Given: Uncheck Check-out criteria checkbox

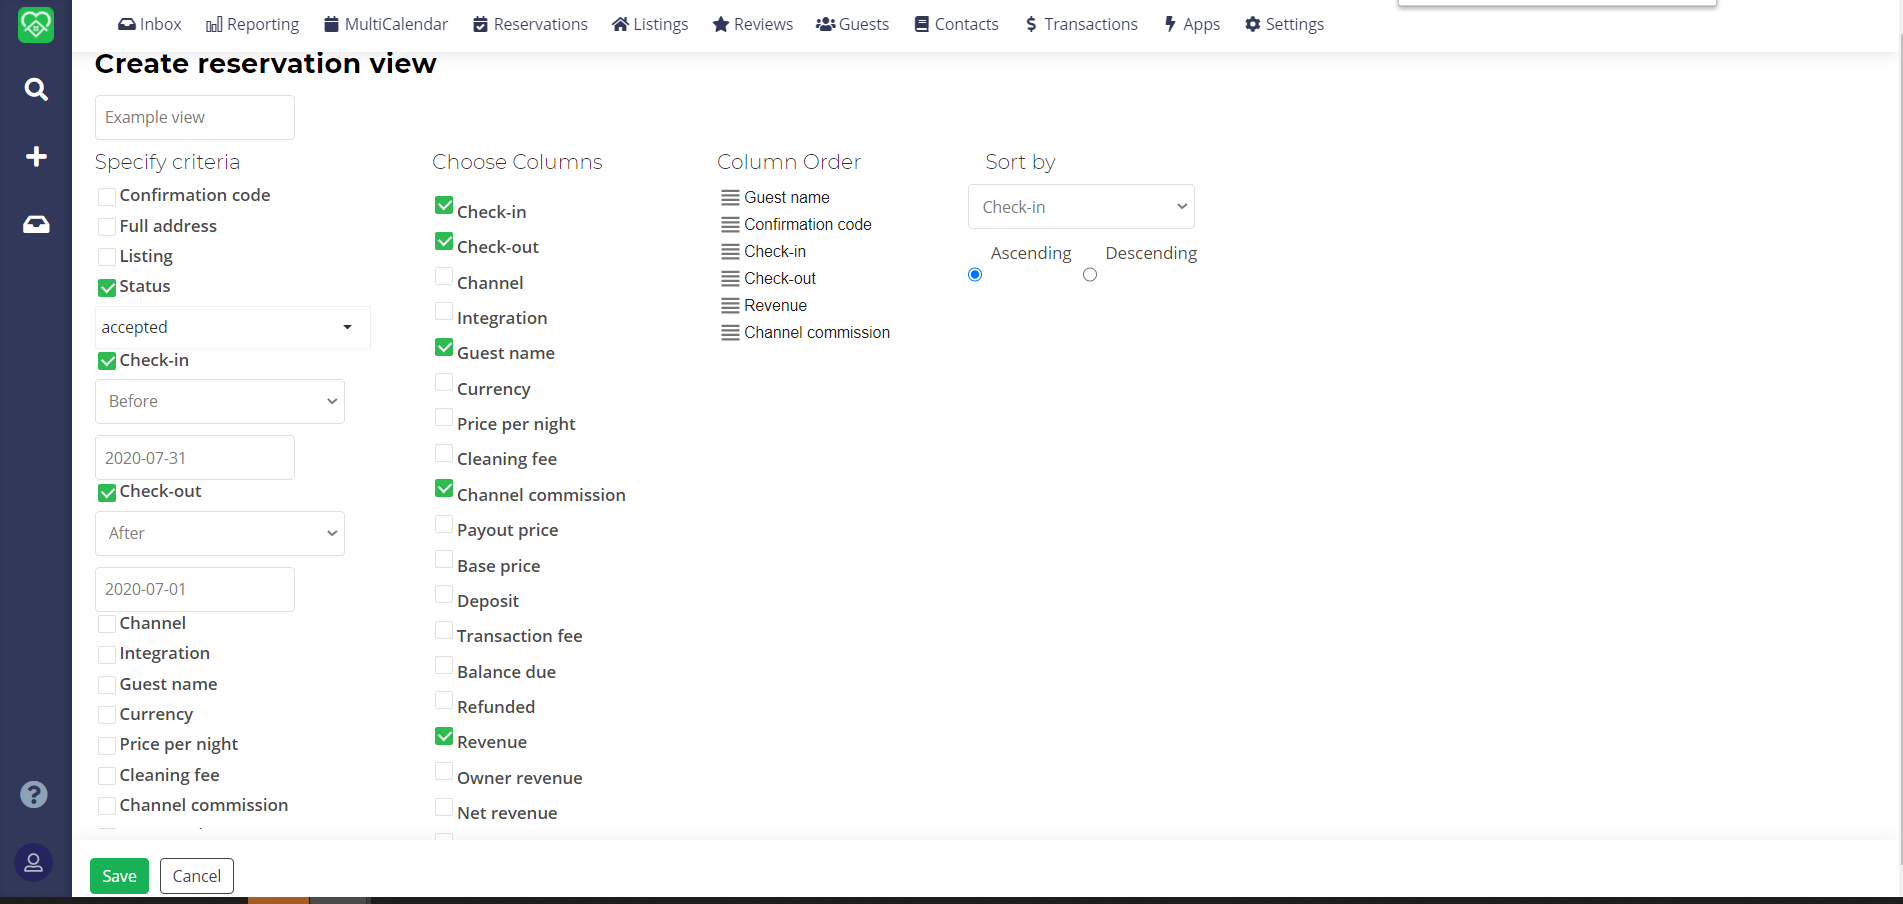Looking at the screenshot, I should pyautogui.click(x=107, y=493).
